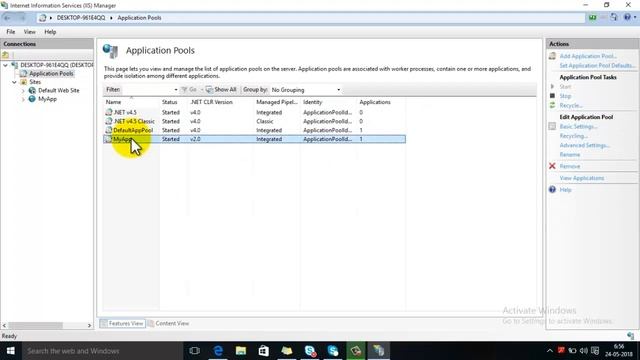Viewport: 640px width, 360px height.
Task: Click the Recycling settings link
Action: point(573,136)
